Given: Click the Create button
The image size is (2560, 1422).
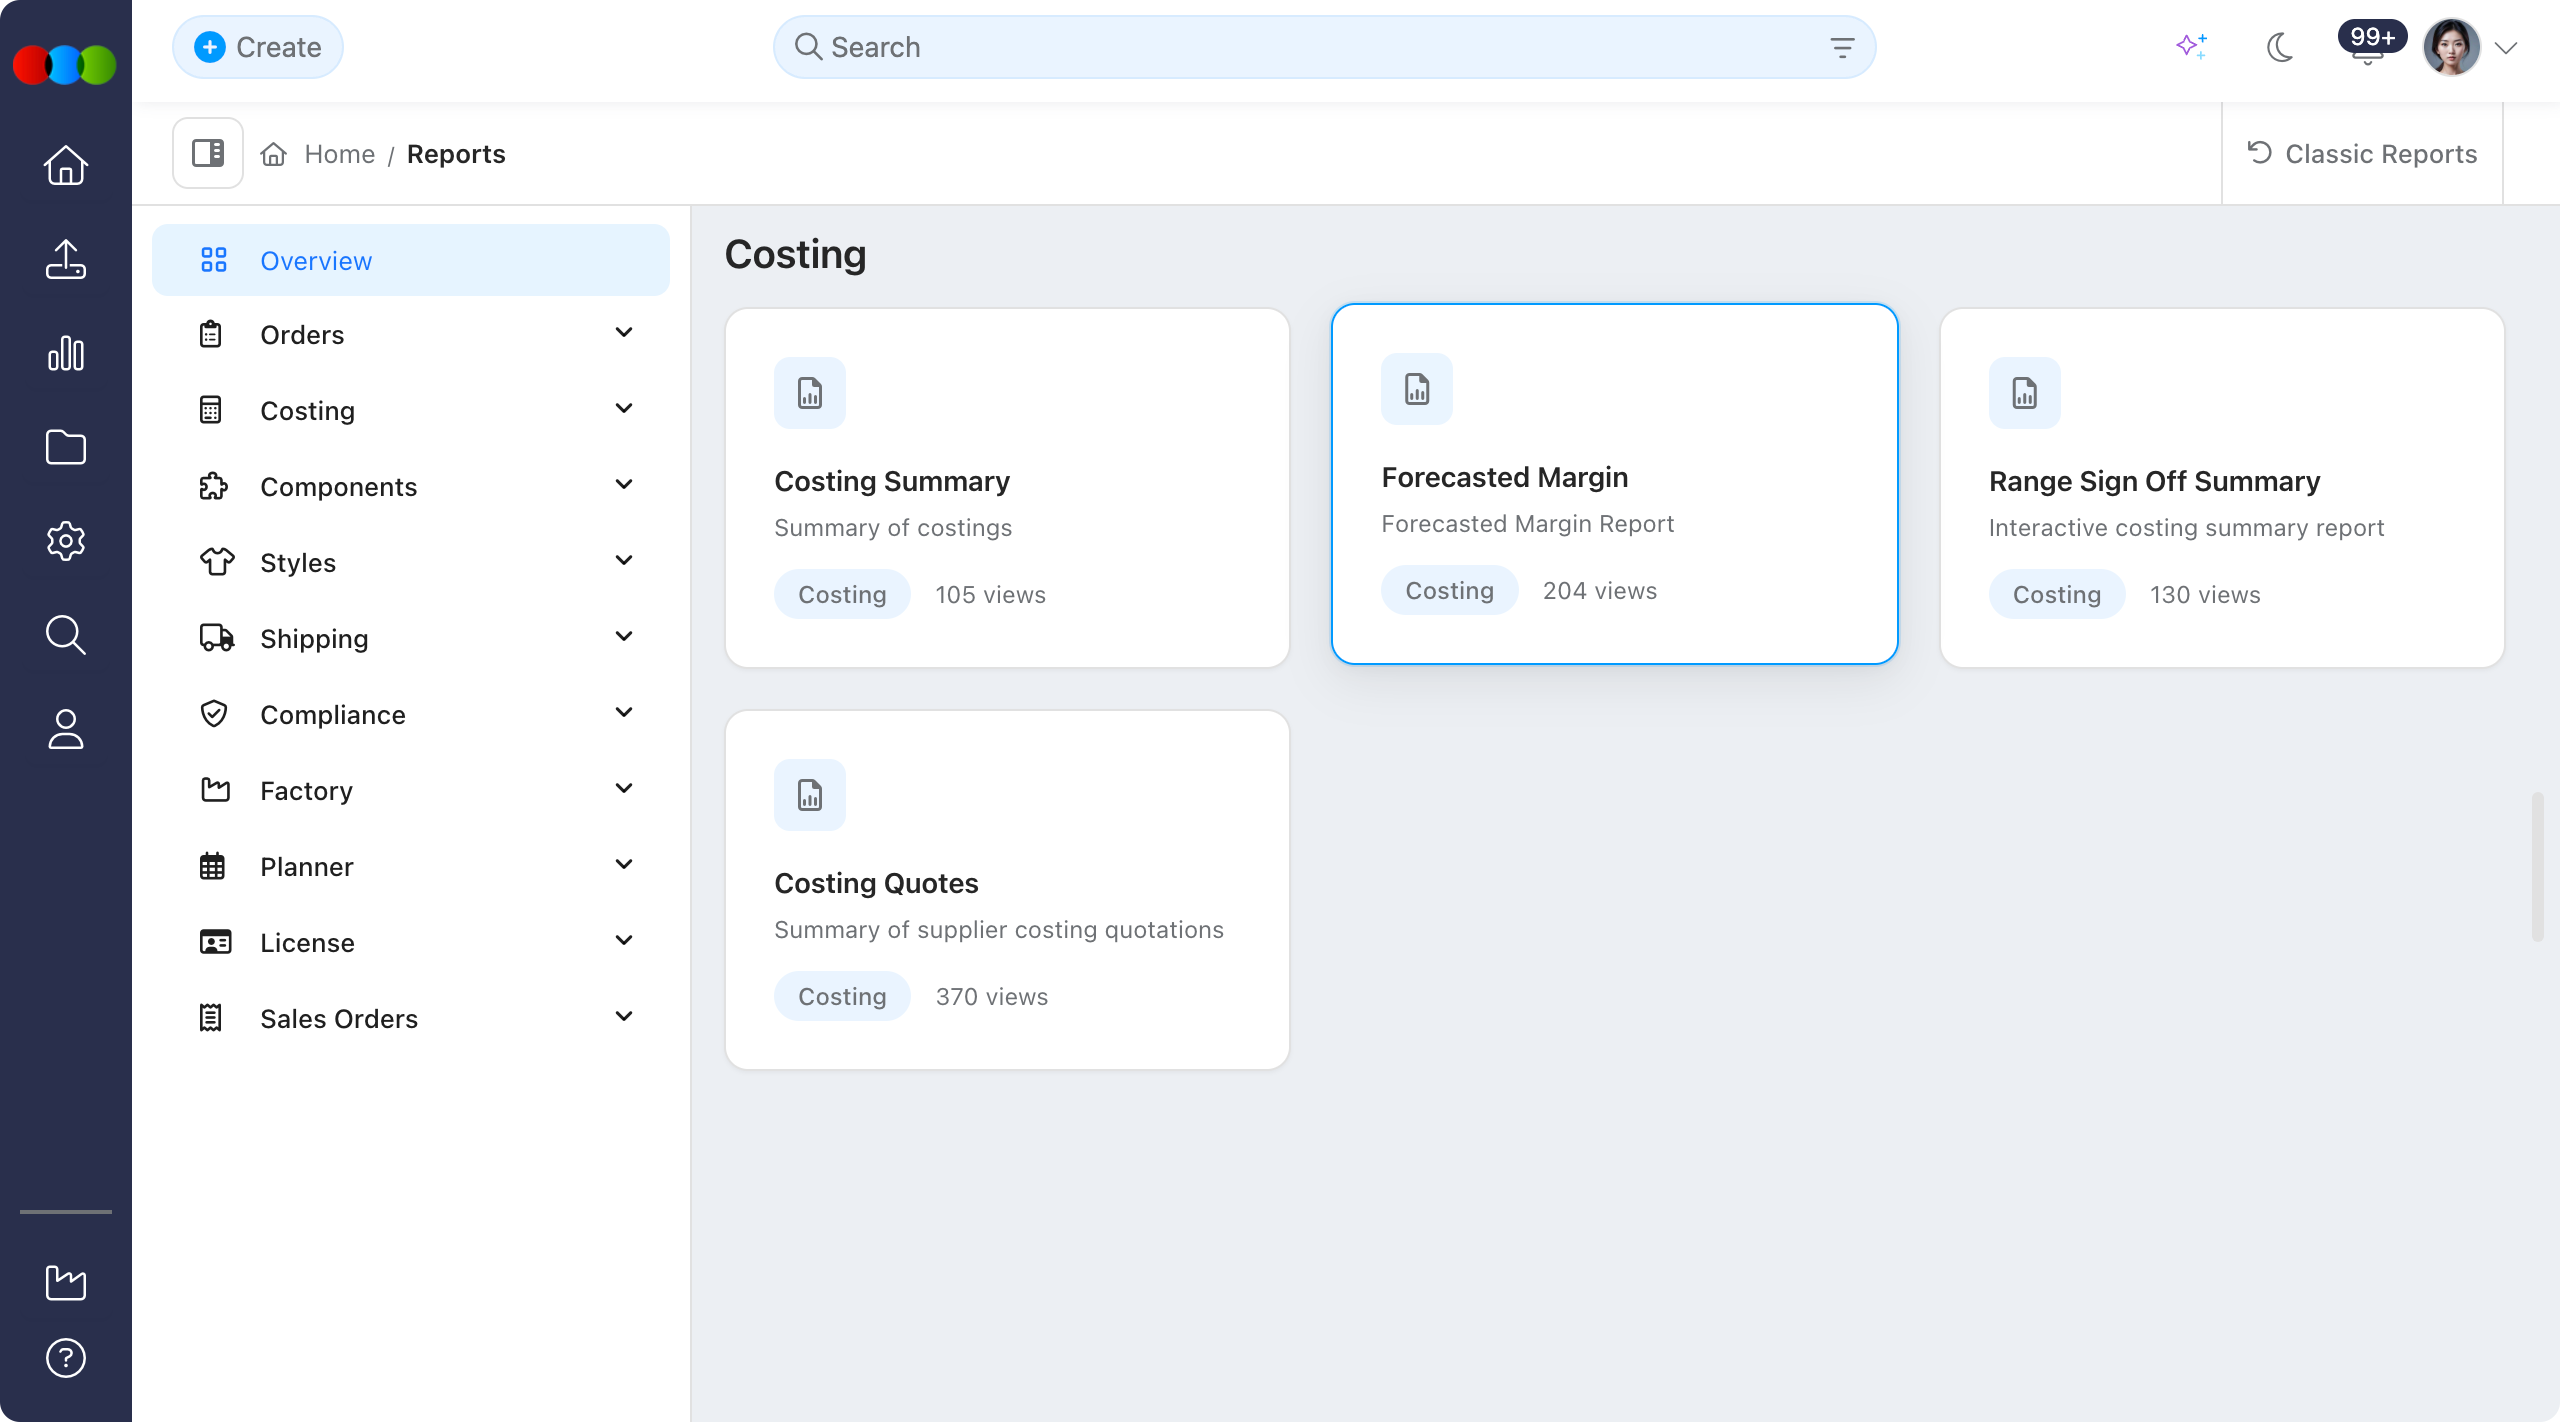Looking at the screenshot, I should (x=258, y=47).
